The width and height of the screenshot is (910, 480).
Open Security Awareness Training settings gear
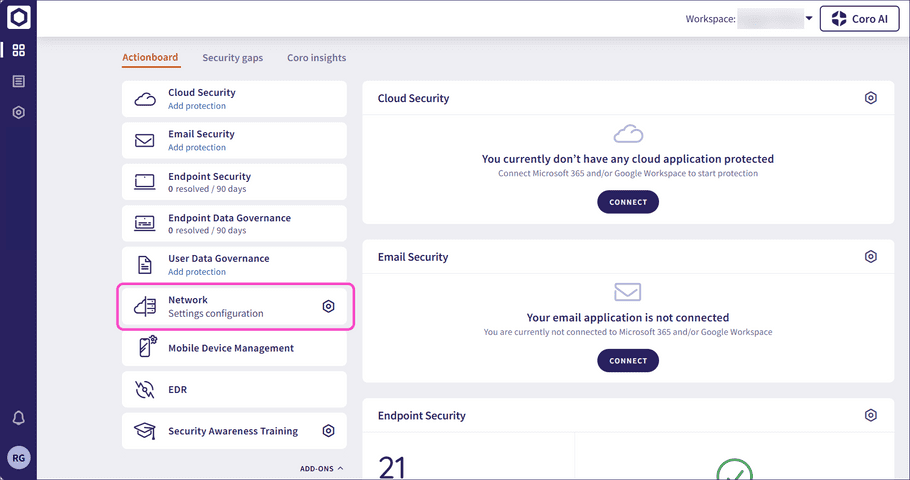tap(328, 431)
